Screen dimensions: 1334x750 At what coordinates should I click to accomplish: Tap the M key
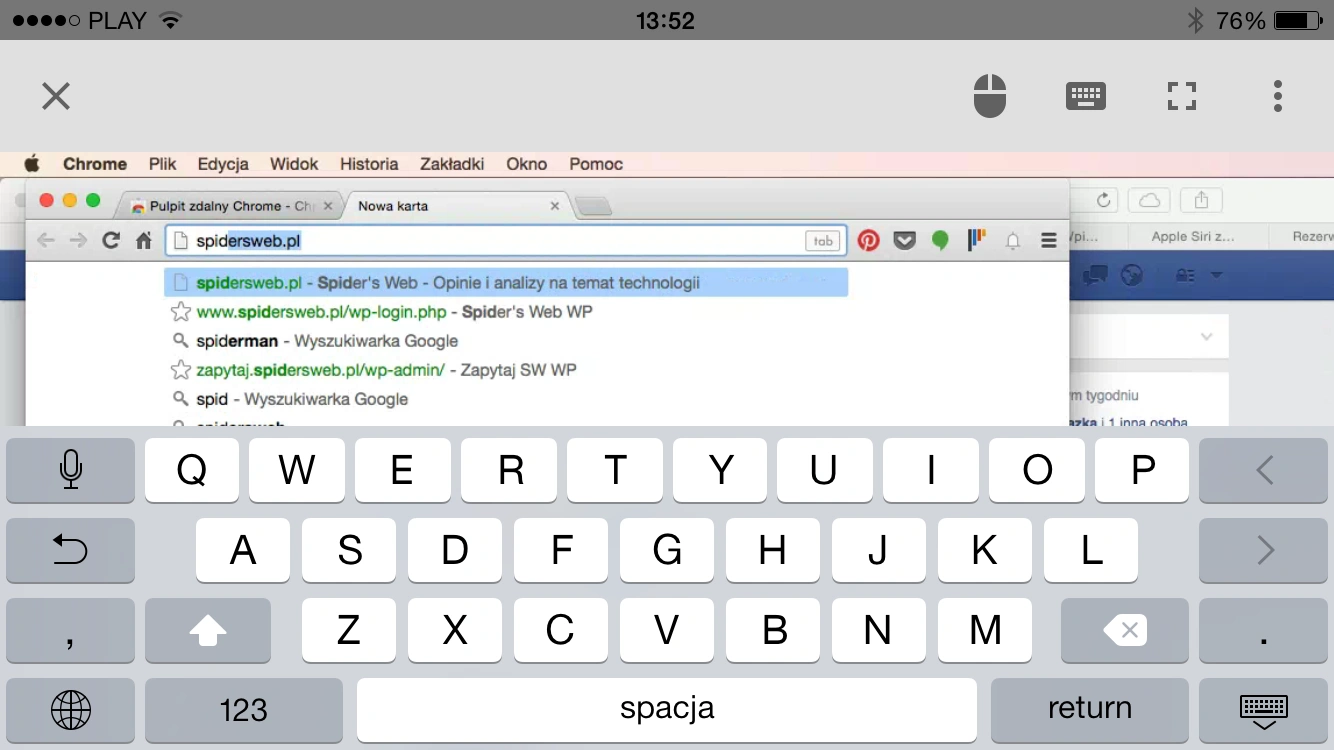click(985, 630)
